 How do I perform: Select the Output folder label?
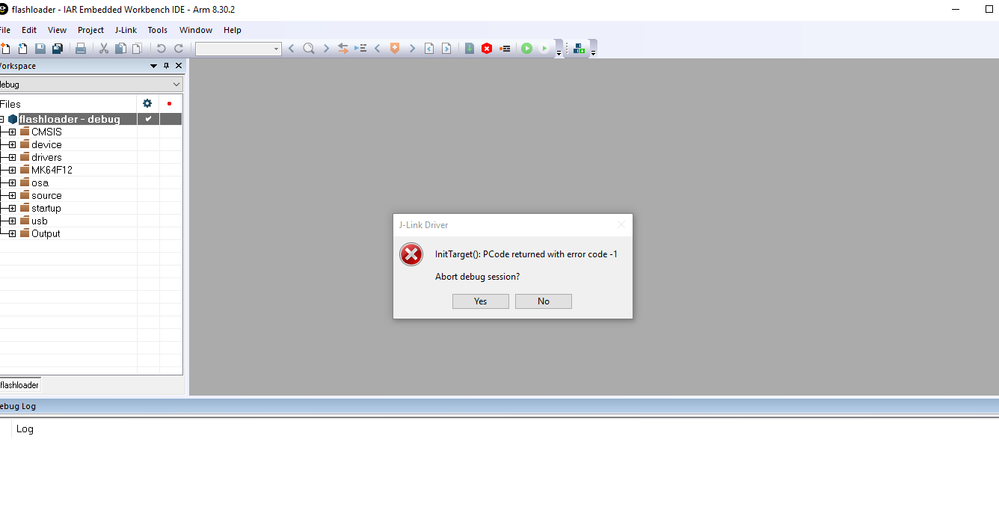[46, 234]
